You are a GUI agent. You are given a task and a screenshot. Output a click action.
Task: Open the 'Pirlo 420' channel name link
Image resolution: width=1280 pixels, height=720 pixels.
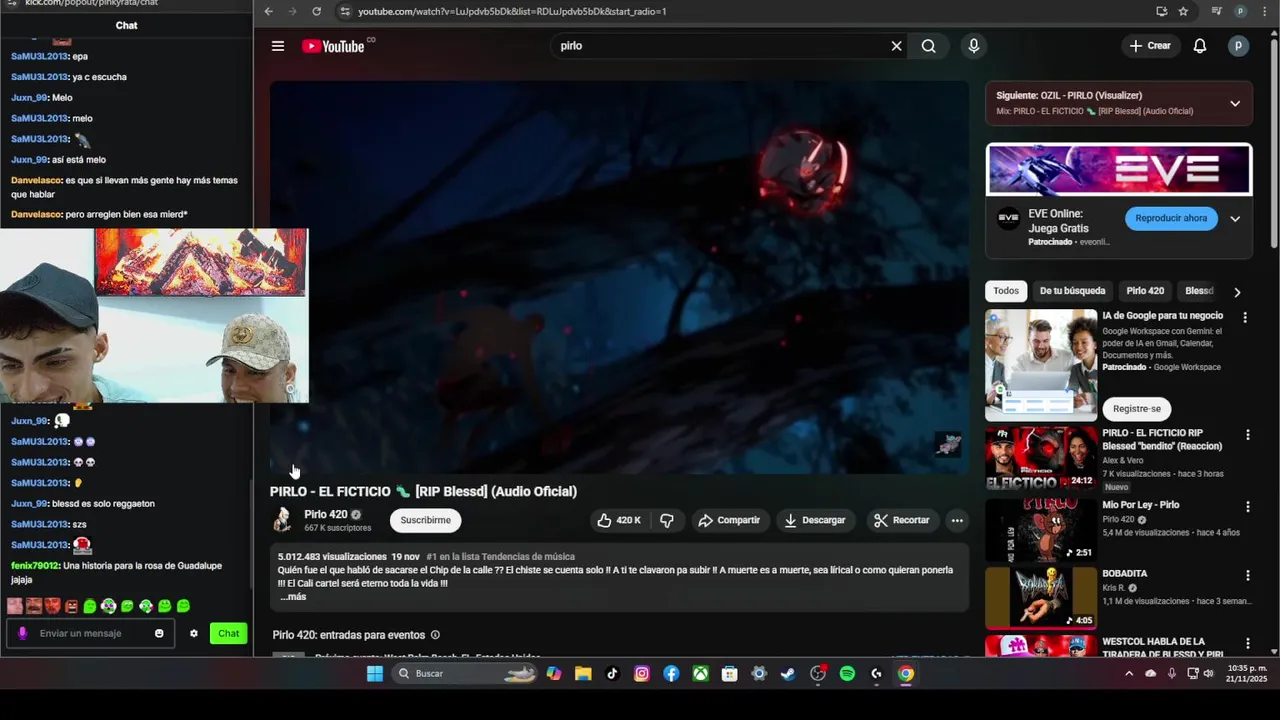pos(326,514)
